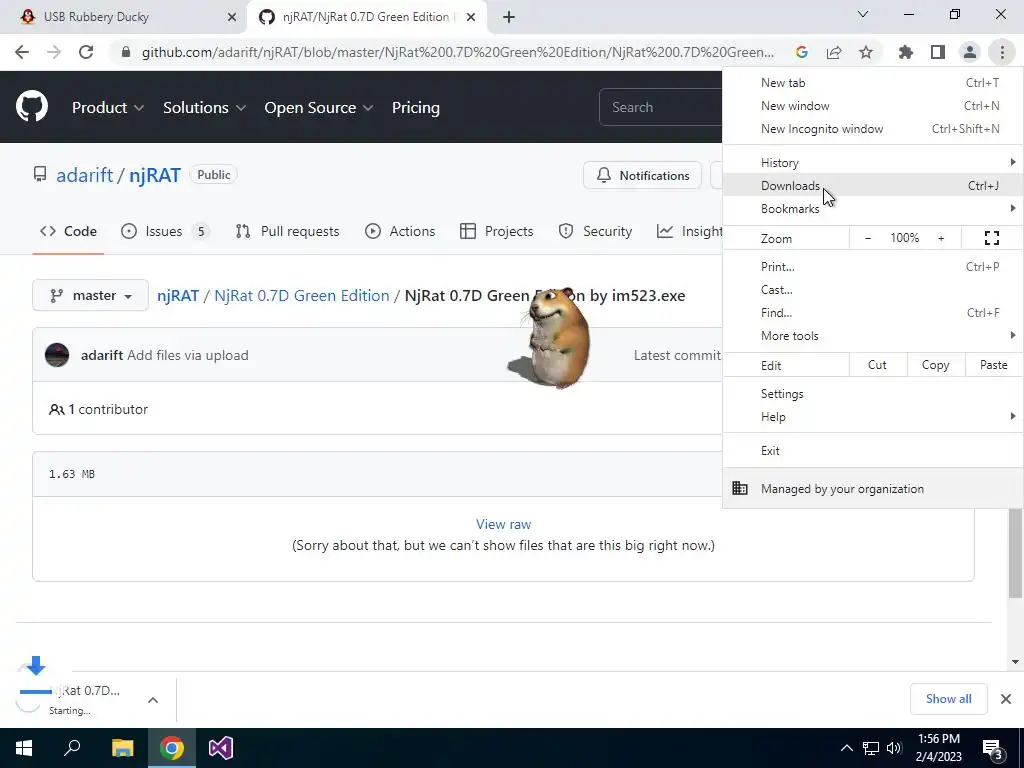Viewport: 1024px width, 768px height.
Task: Open Managed by your organization
Action: tap(873, 488)
